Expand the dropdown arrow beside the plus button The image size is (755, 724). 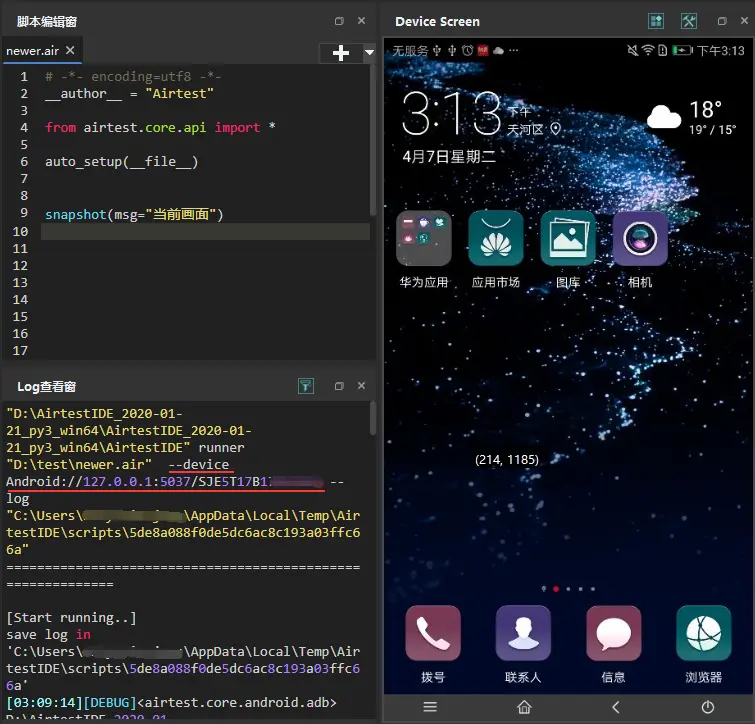(x=369, y=52)
